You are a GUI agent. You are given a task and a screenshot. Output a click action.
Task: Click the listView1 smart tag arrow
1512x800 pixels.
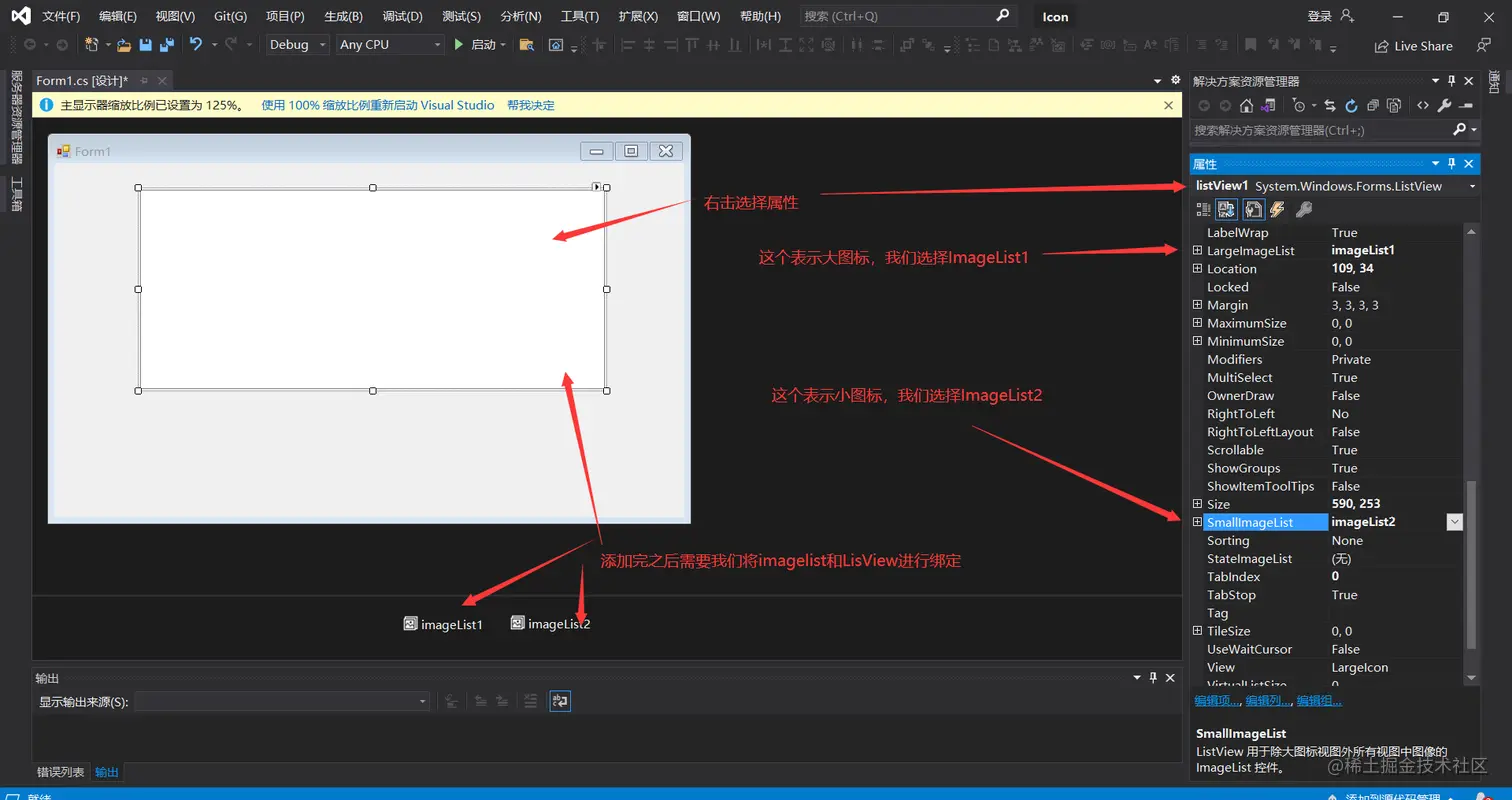point(597,186)
